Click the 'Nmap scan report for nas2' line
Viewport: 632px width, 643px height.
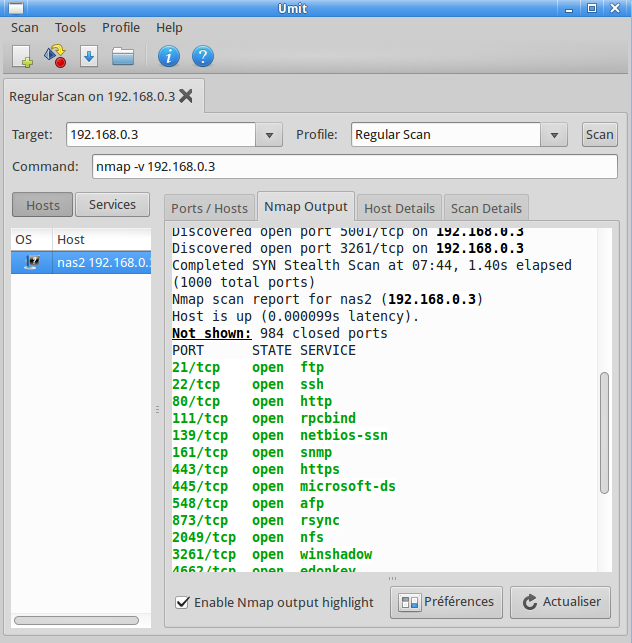click(x=328, y=299)
